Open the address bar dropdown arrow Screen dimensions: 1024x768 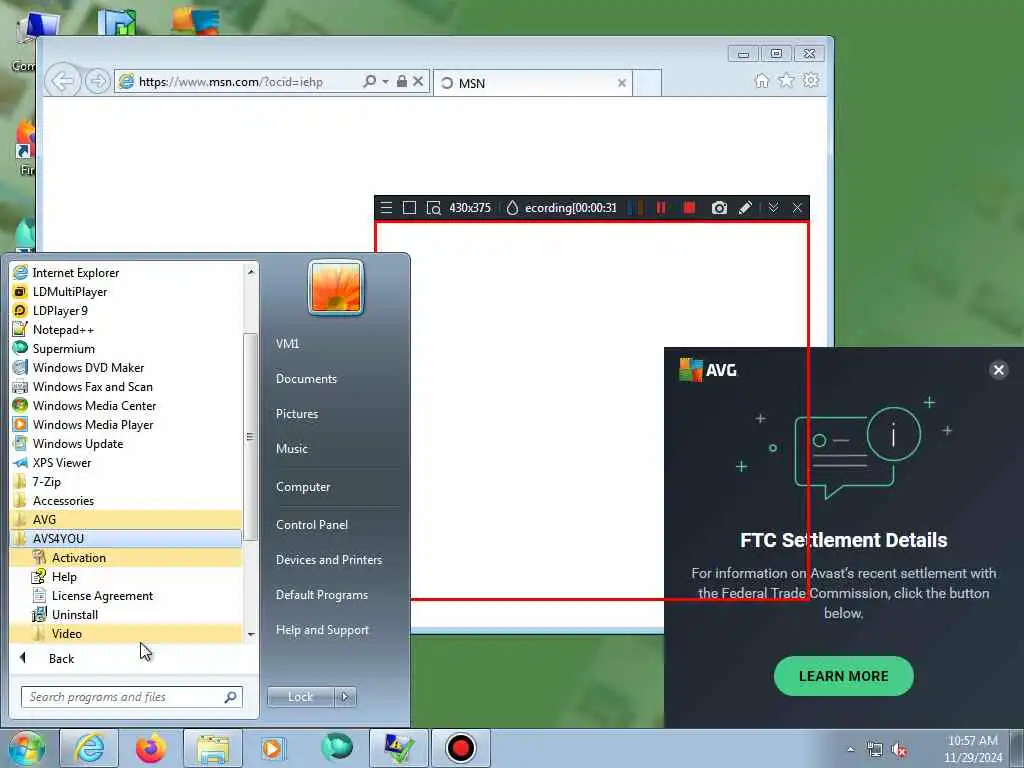point(385,82)
